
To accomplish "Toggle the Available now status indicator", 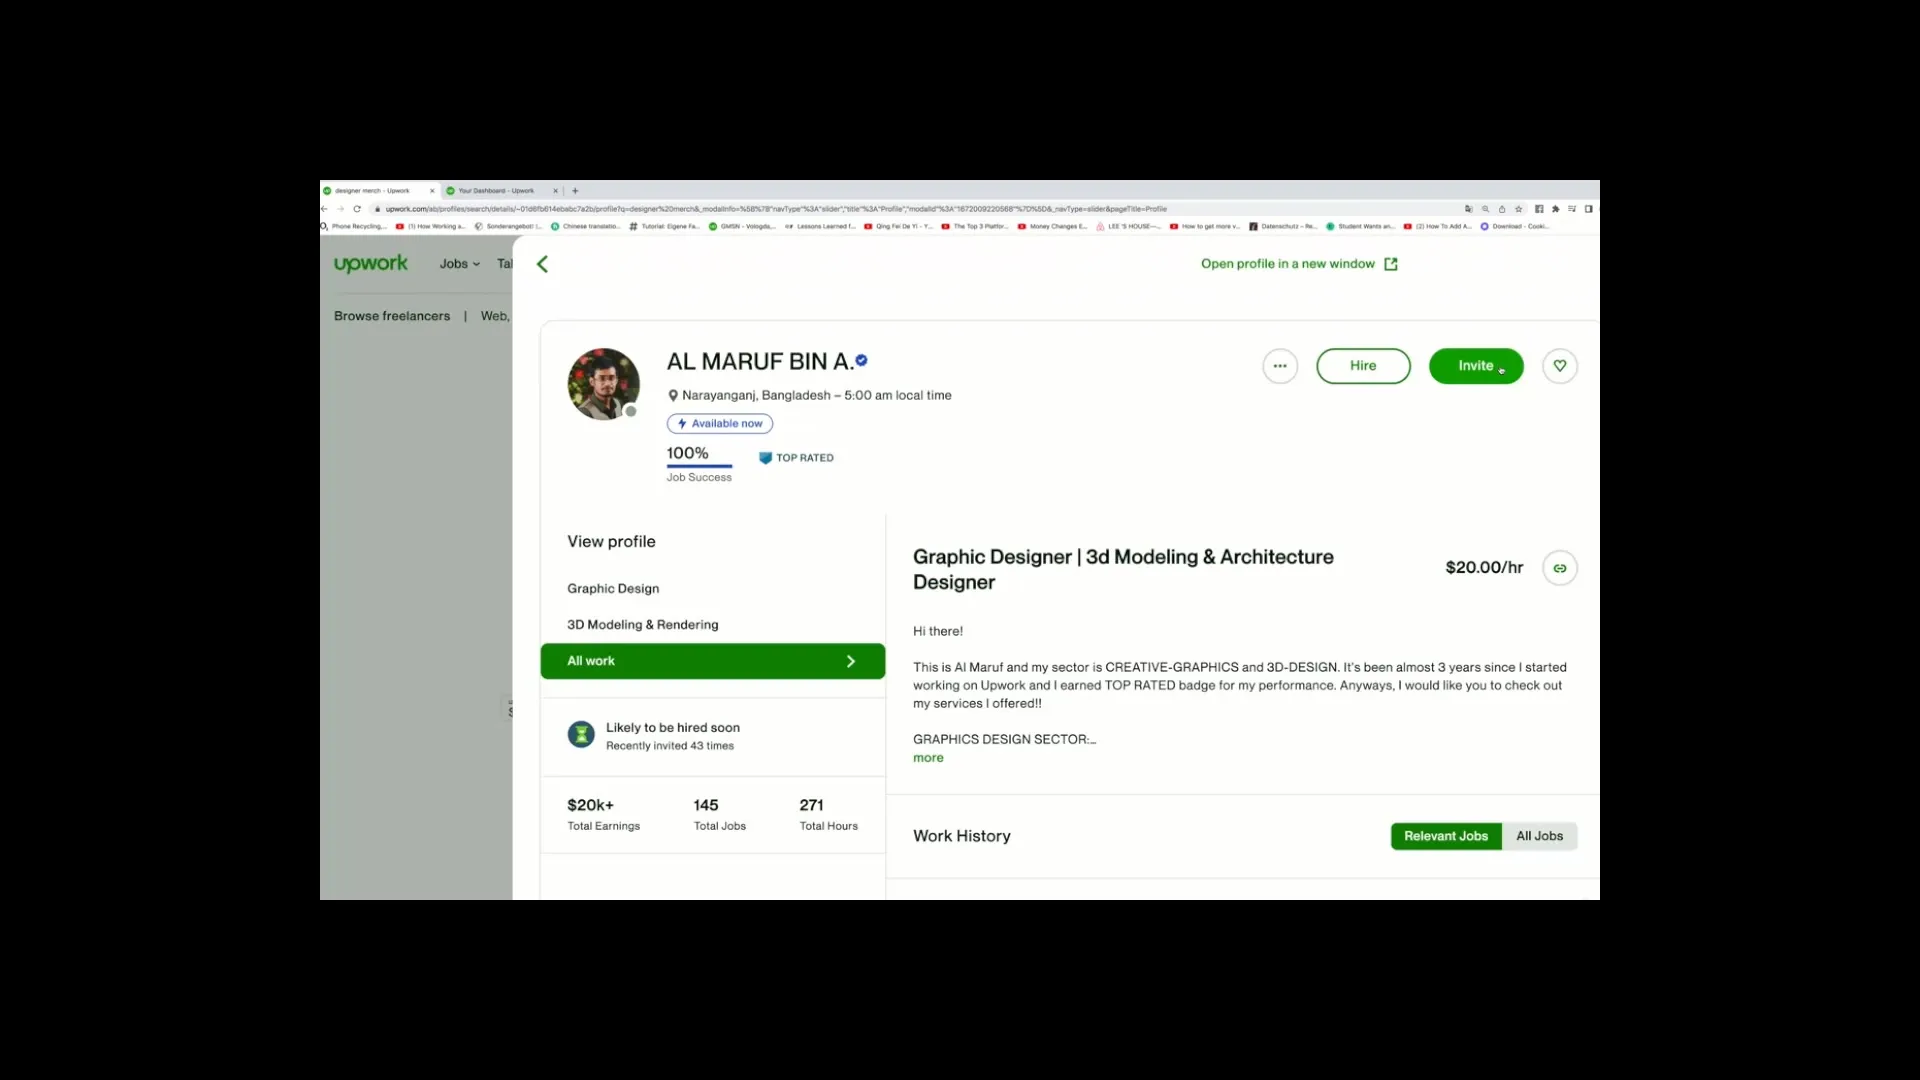I will (x=719, y=422).
